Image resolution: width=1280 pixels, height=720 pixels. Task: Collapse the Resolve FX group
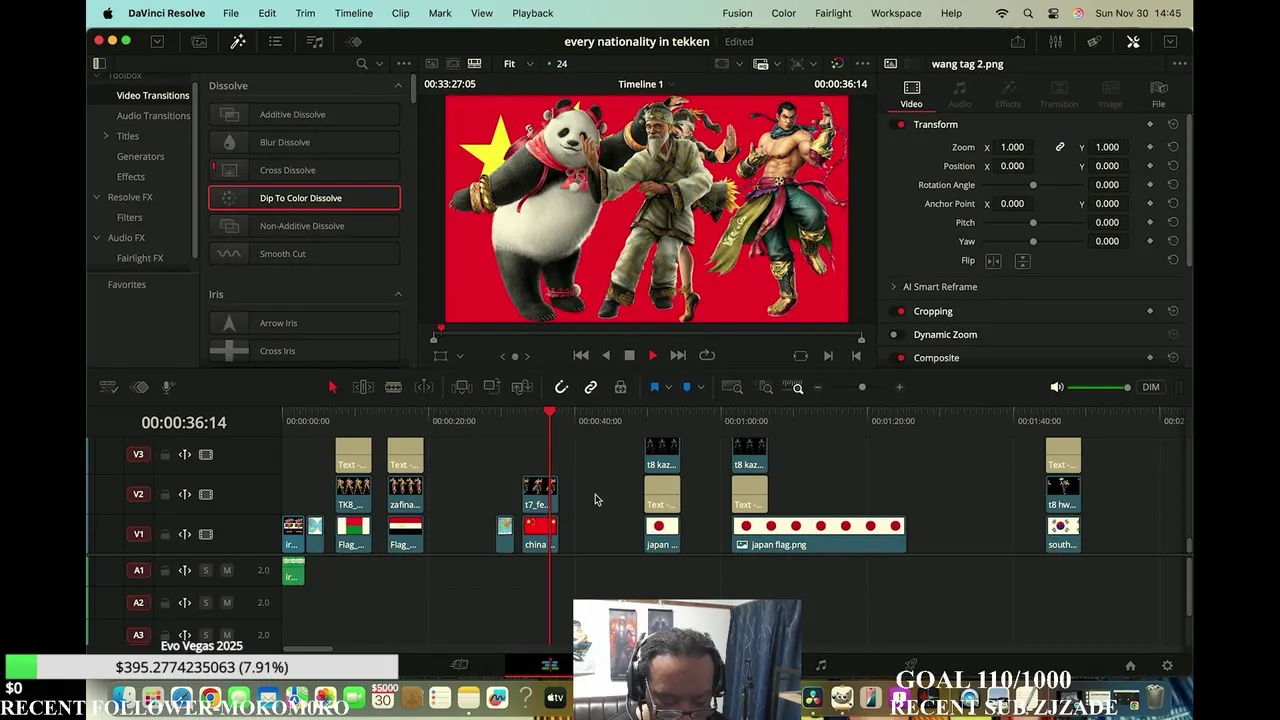point(97,197)
